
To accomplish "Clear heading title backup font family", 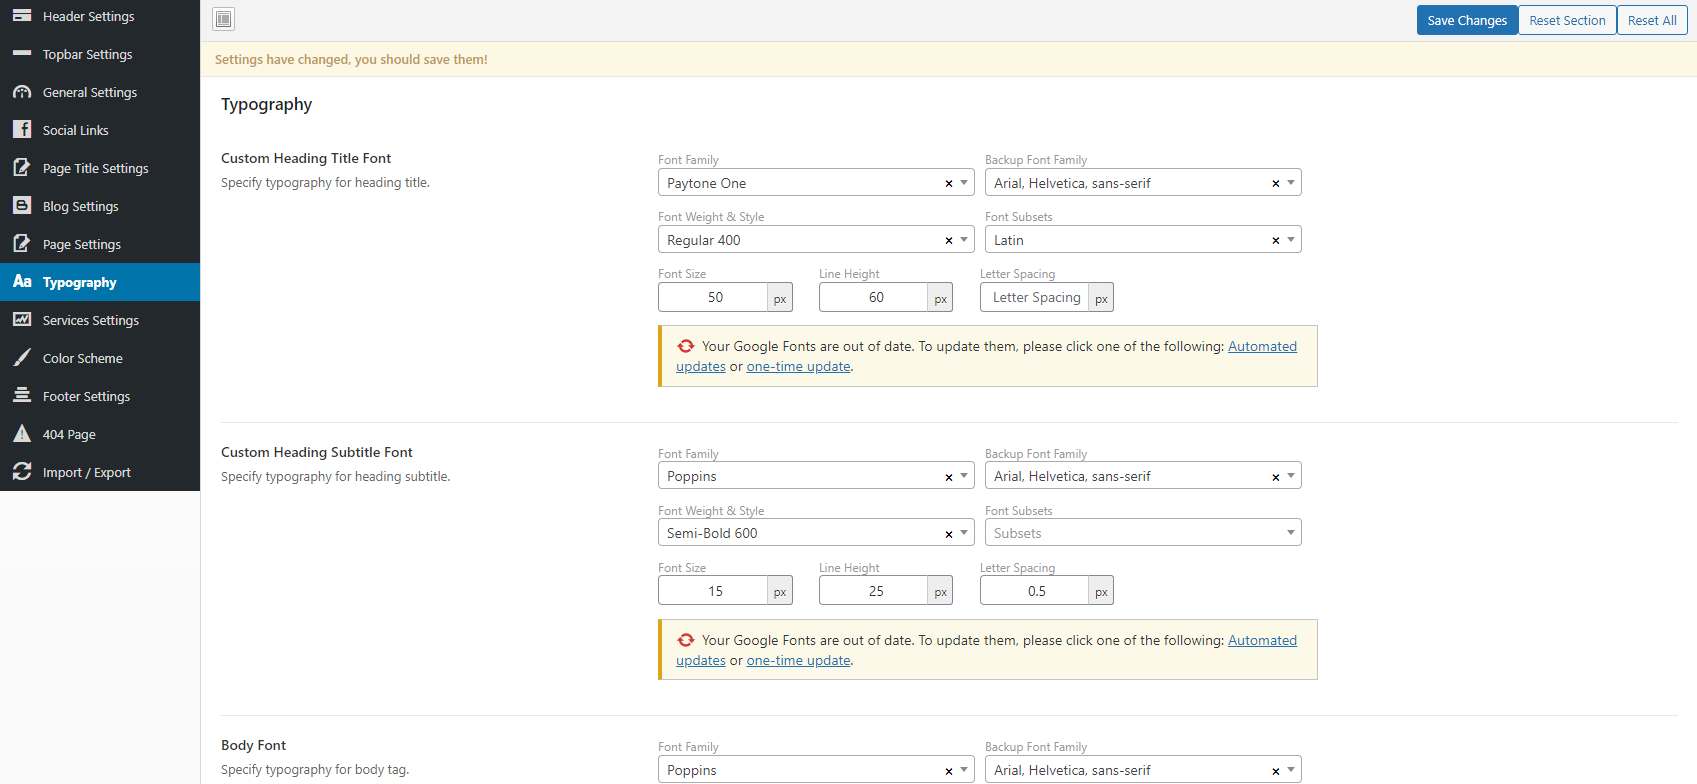I will tap(1276, 184).
